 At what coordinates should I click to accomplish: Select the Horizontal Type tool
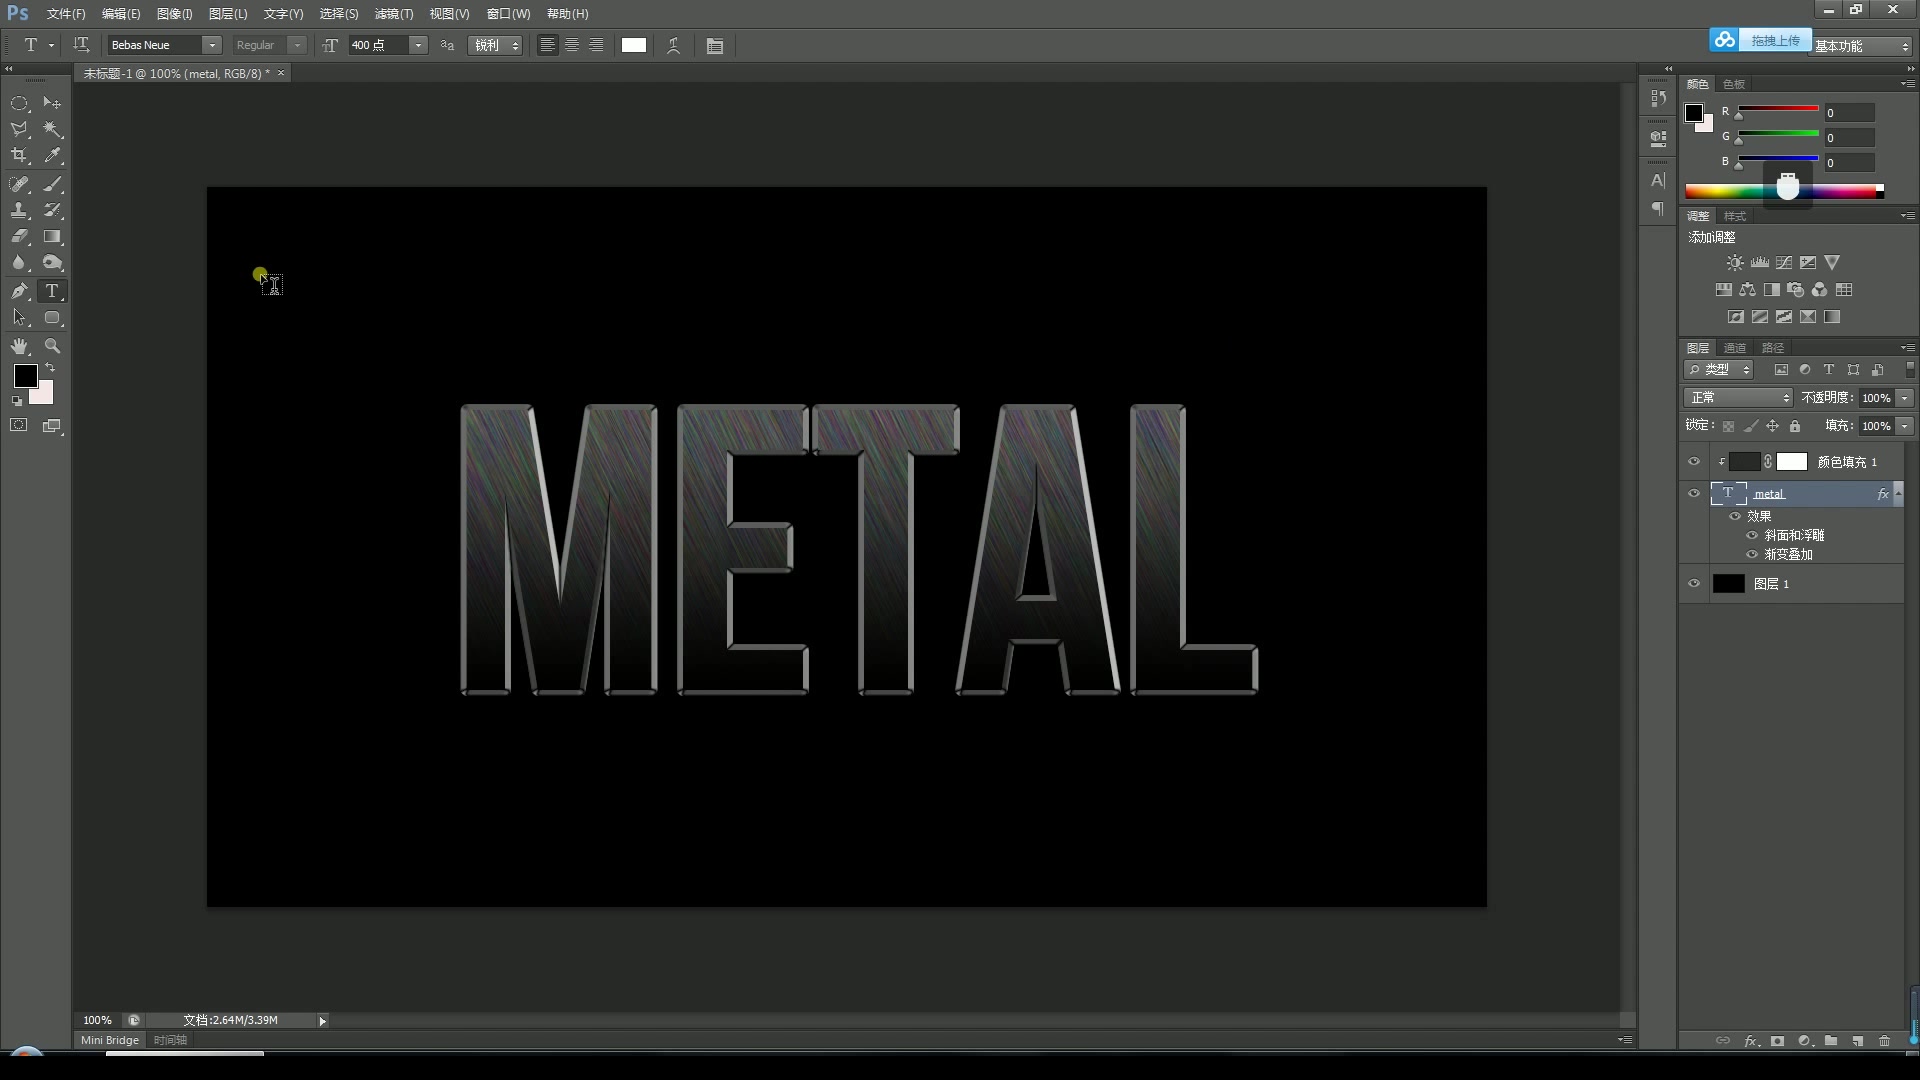tap(52, 291)
